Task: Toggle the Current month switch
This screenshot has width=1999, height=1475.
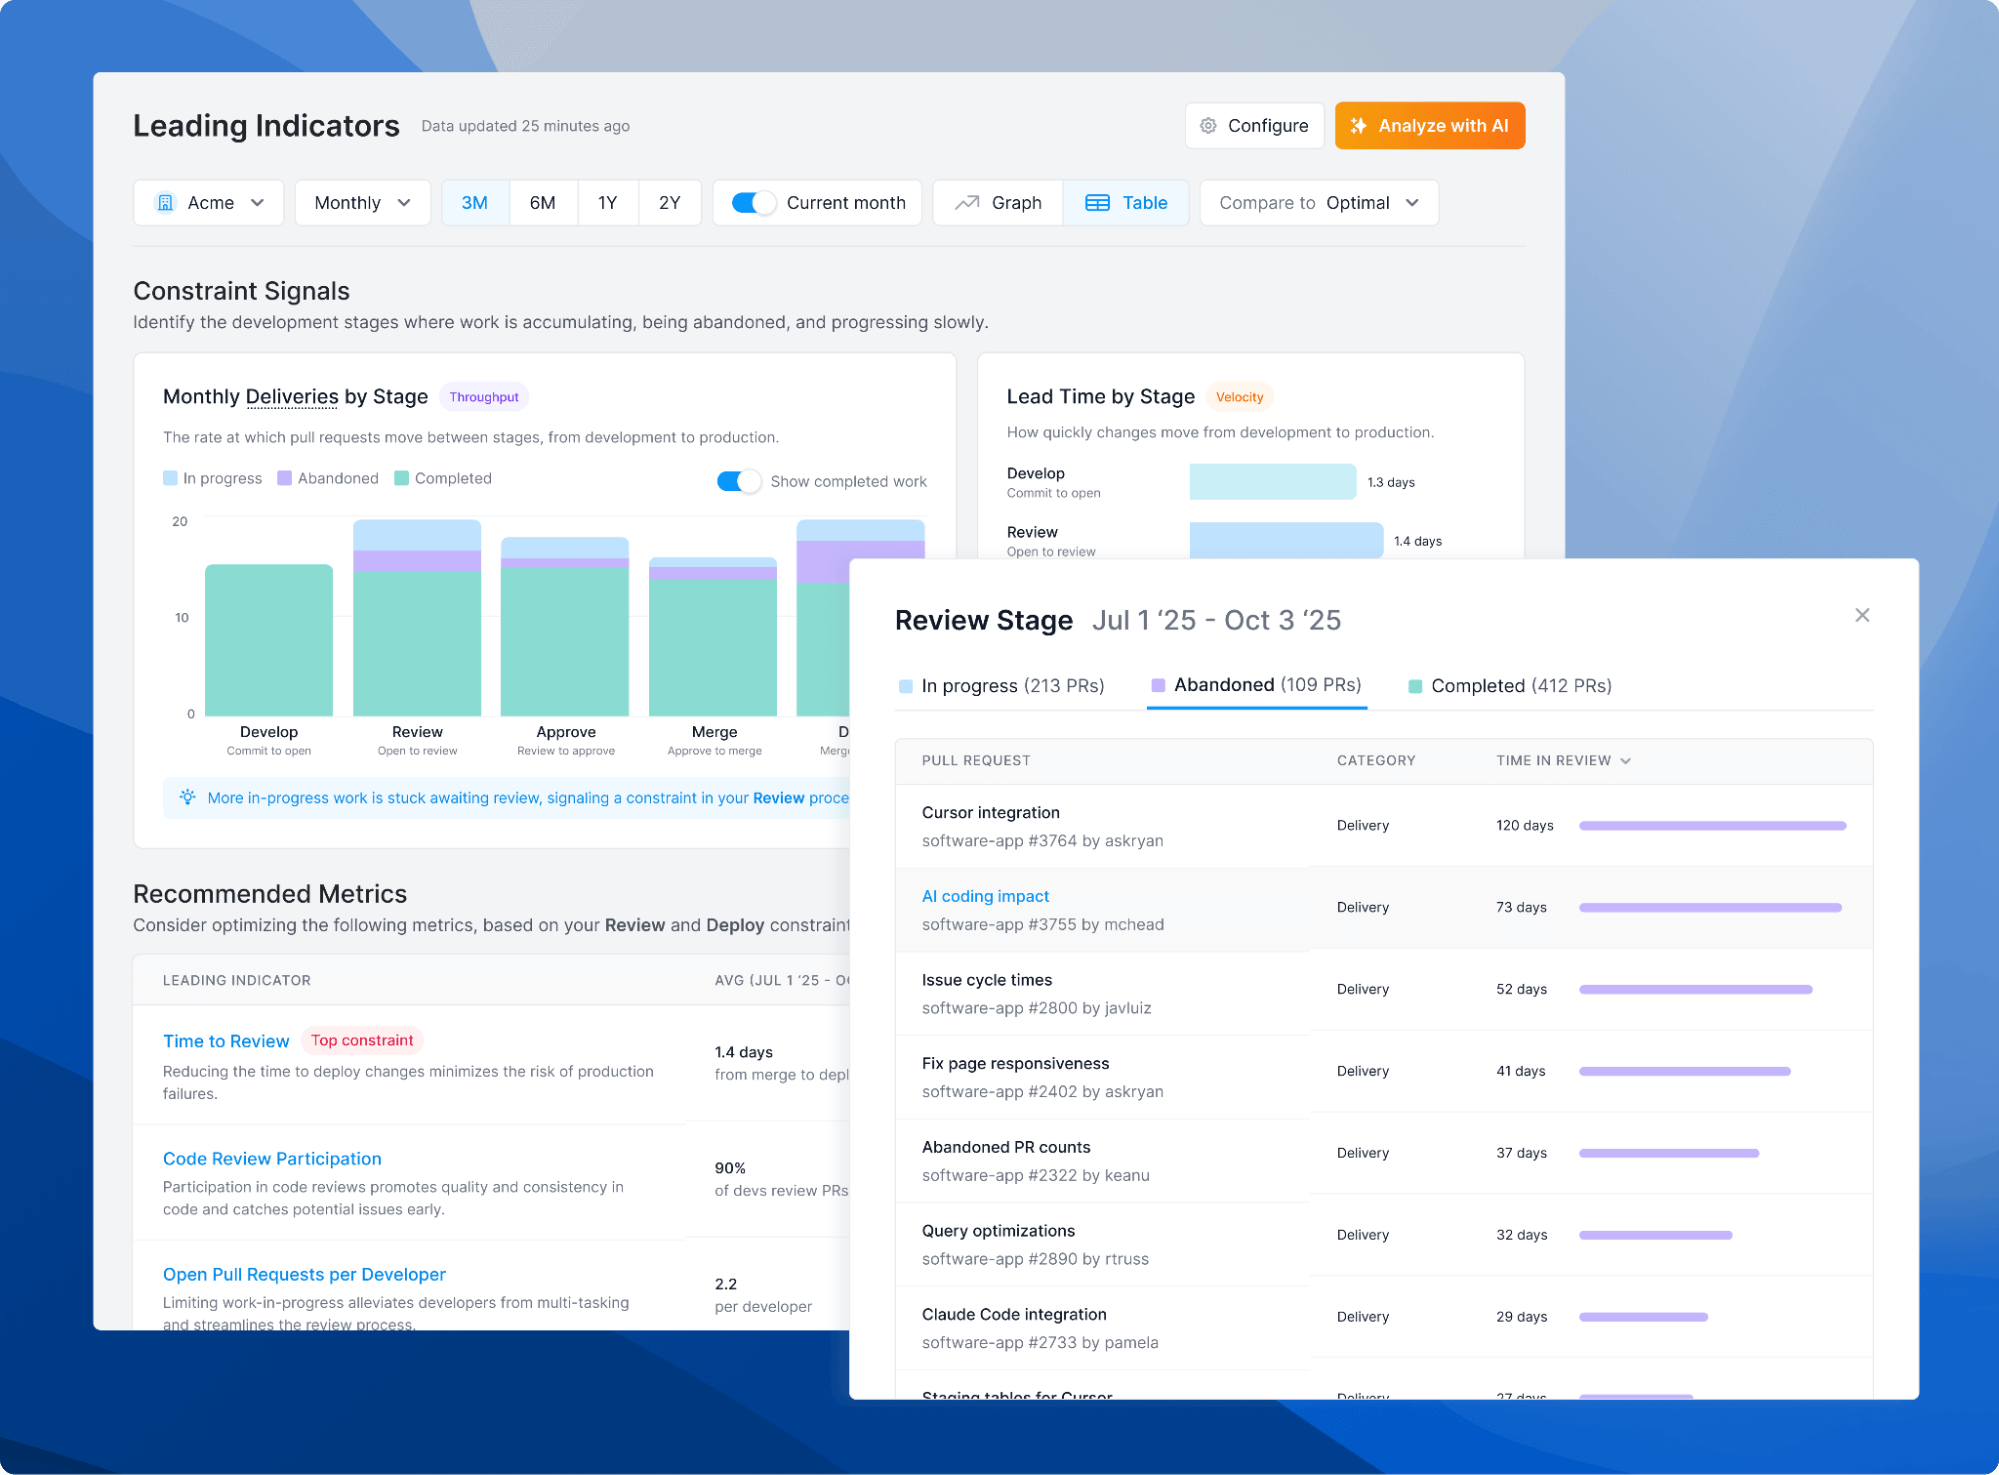Action: [752, 203]
